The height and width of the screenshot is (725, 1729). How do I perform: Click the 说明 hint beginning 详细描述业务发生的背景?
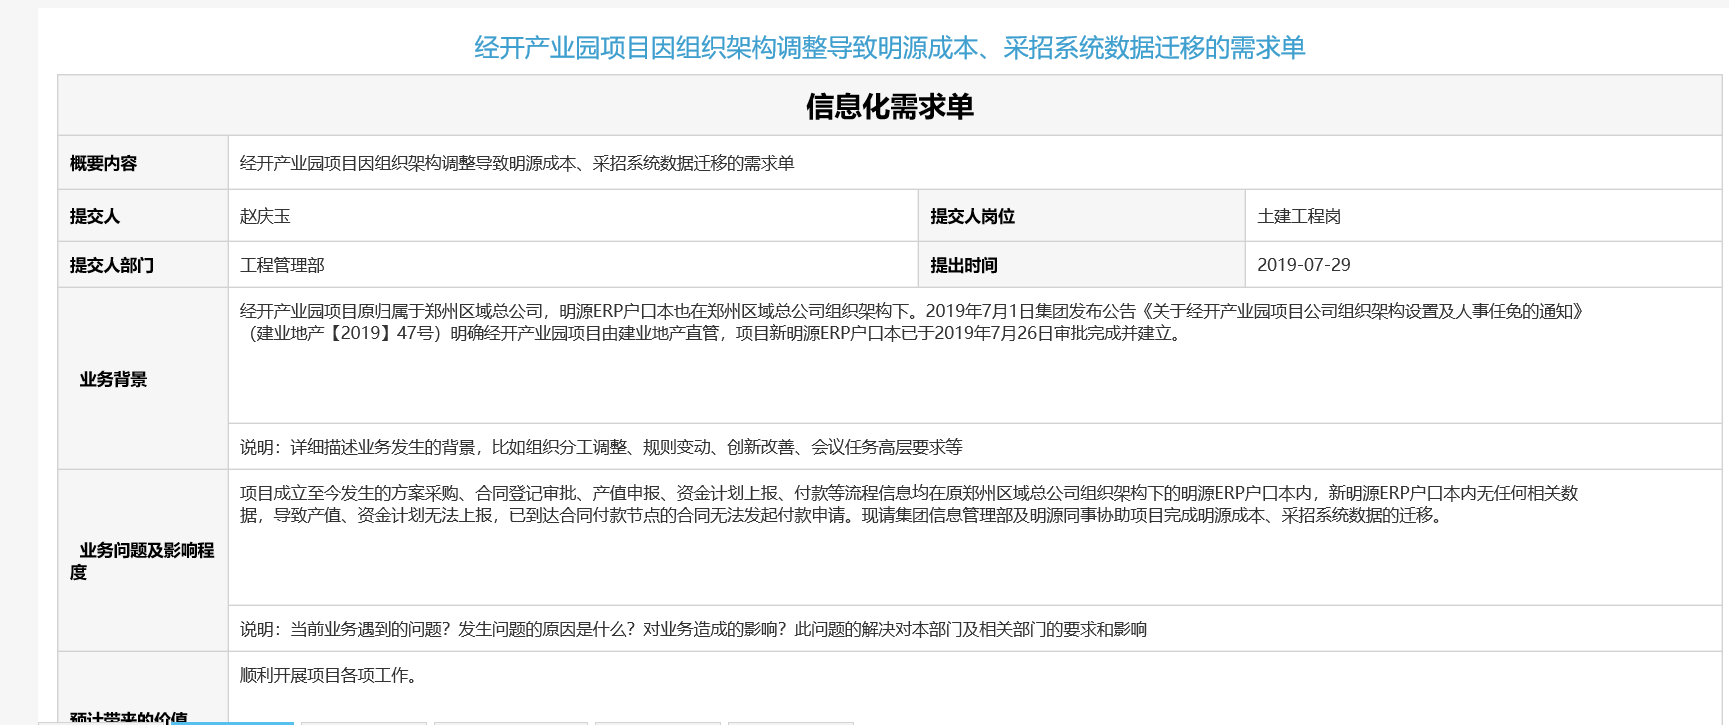click(601, 447)
